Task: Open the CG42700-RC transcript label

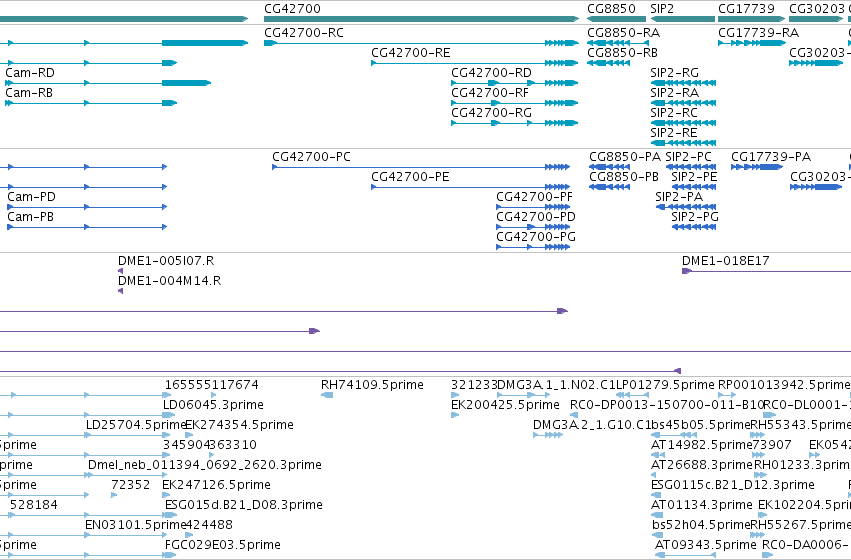Action: [304, 33]
